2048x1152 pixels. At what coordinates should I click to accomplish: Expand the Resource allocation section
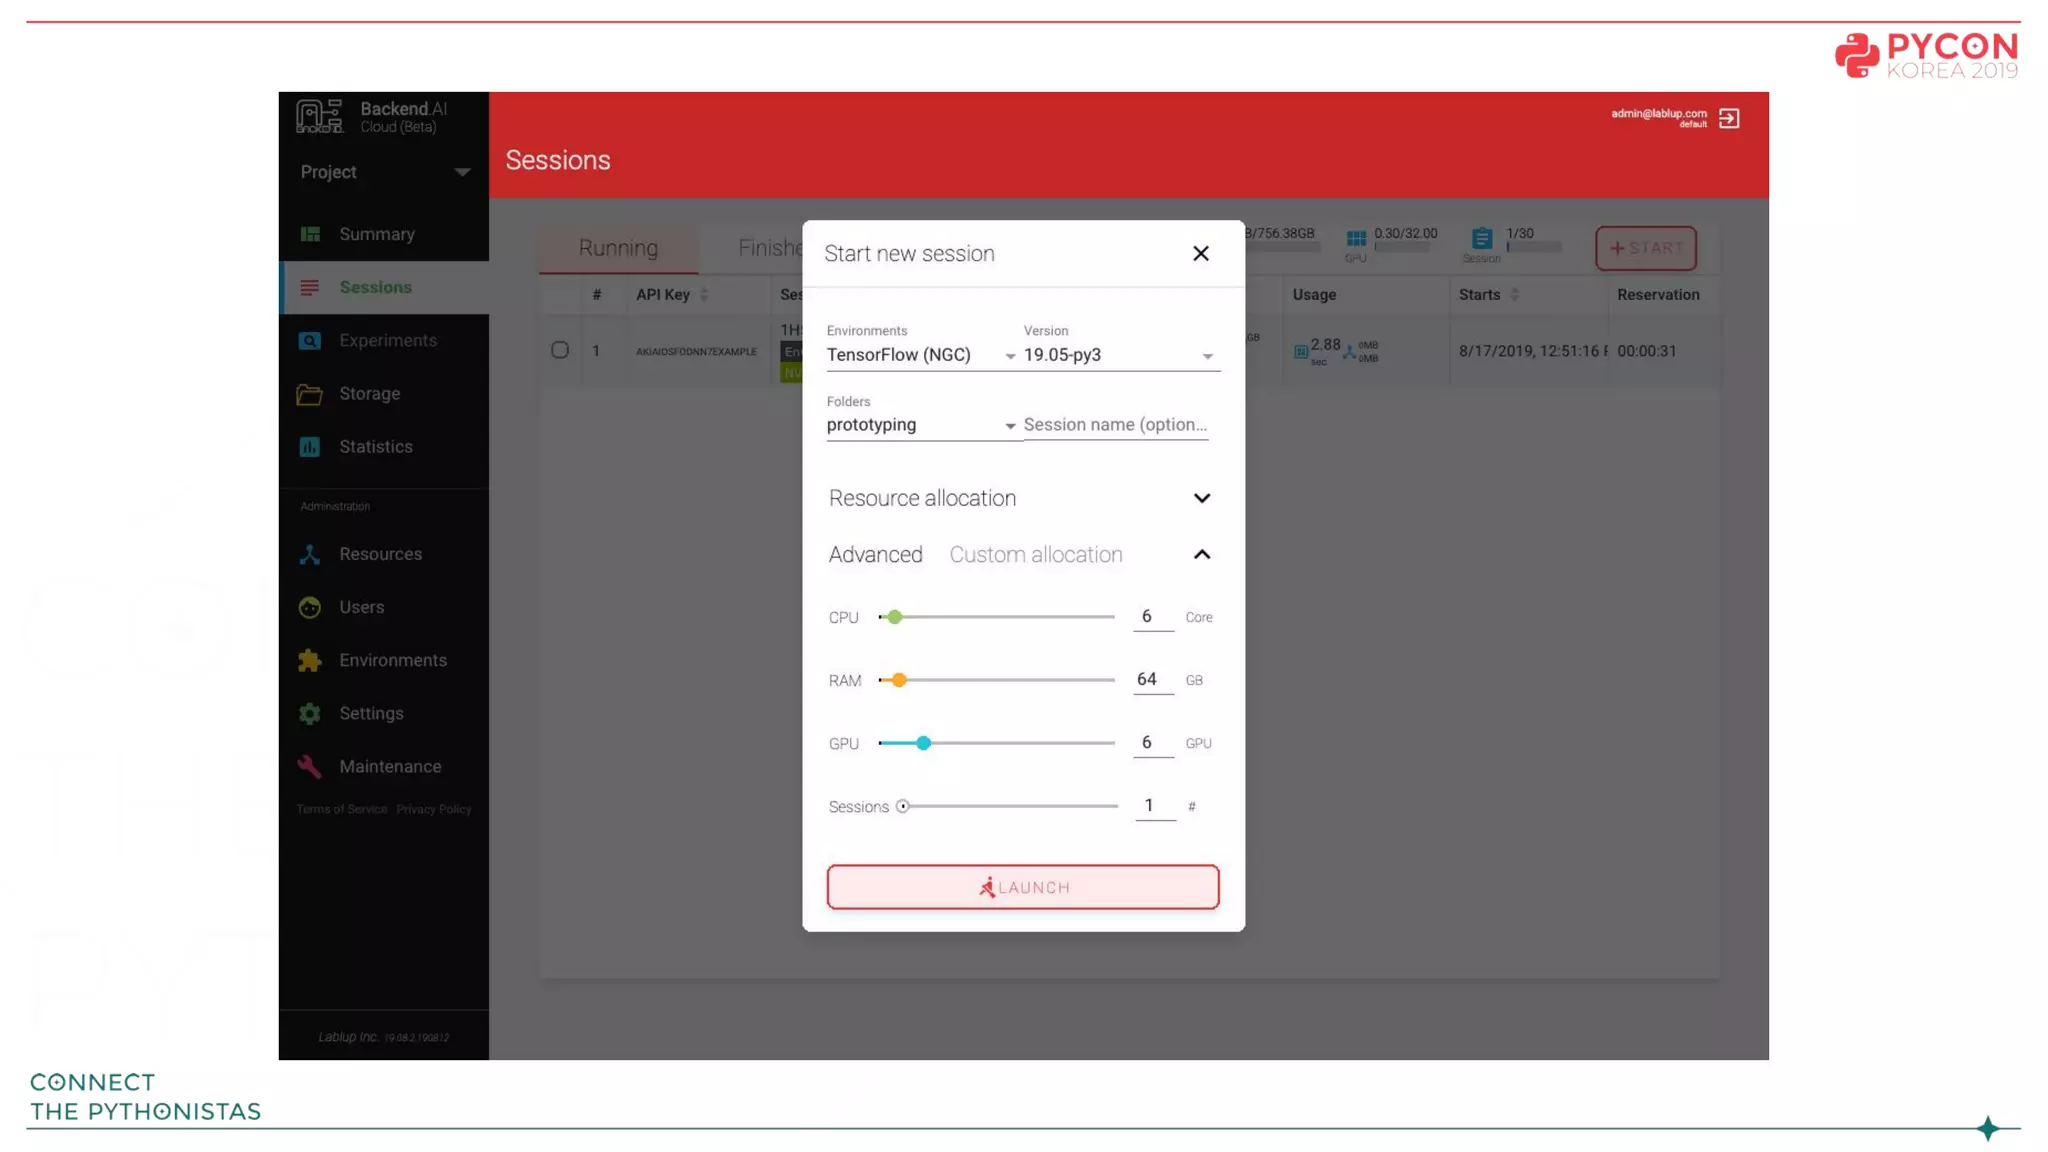click(x=1201, y=498)
